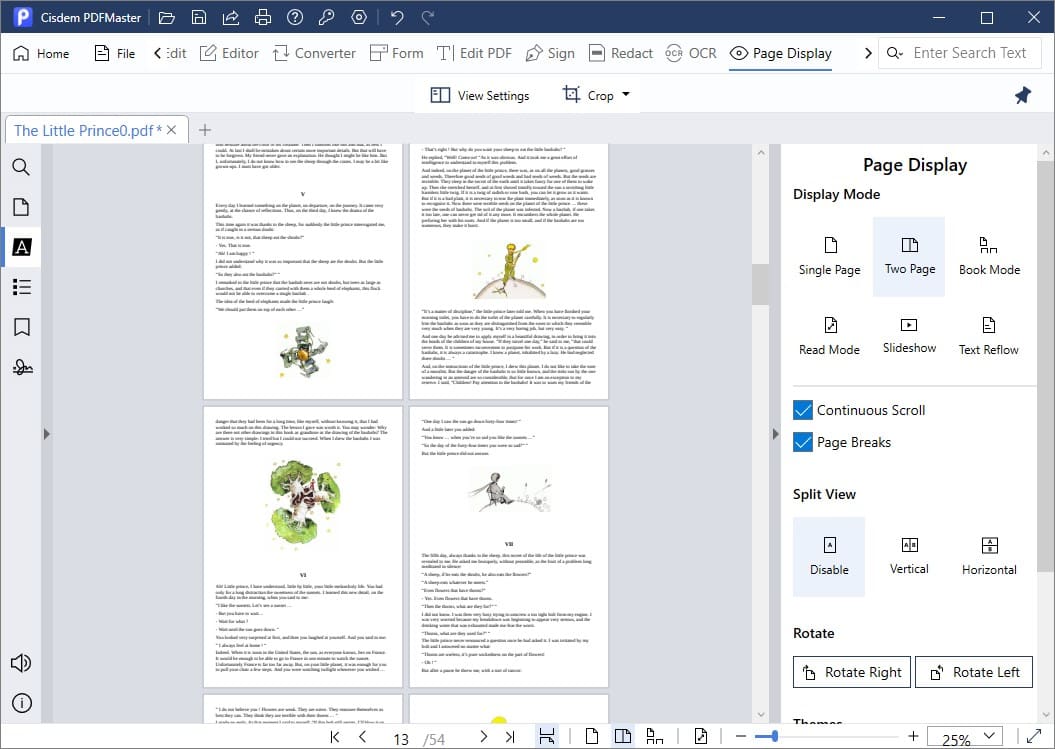Select Two Page display mode
The image size is (1055, 749).
[x=909, y=256]
